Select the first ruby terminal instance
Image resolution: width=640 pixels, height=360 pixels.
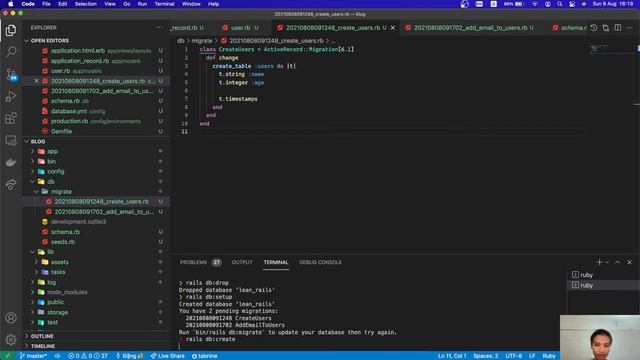click(602, 275)
